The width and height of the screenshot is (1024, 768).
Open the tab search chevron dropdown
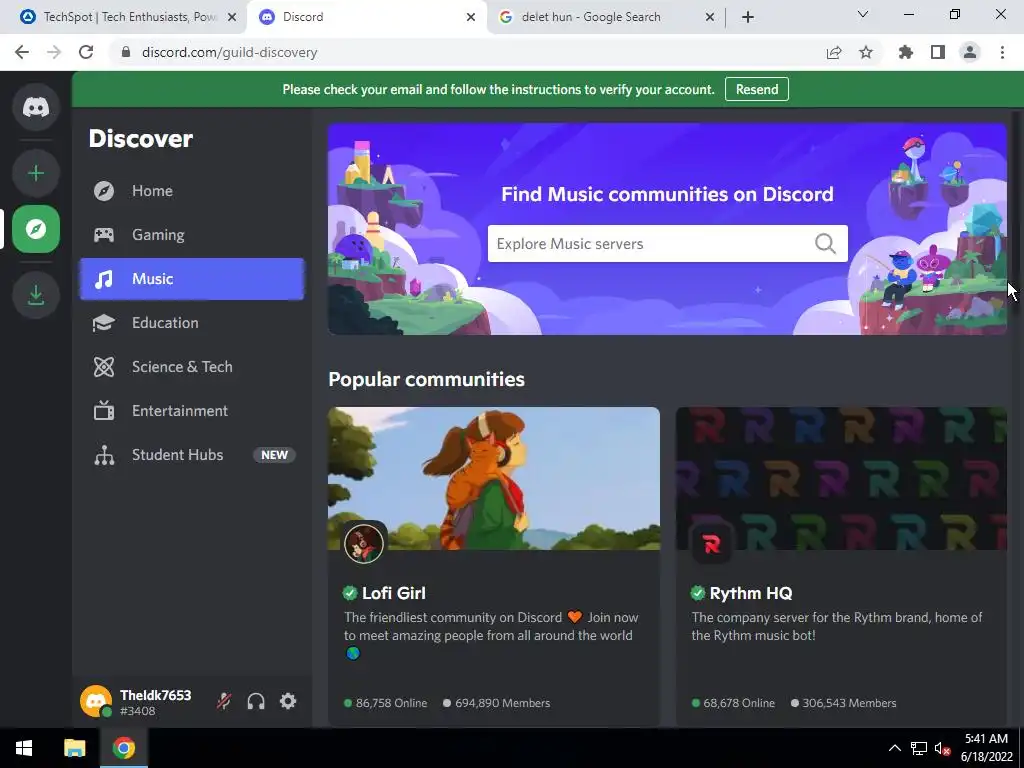tap(863, 14)
